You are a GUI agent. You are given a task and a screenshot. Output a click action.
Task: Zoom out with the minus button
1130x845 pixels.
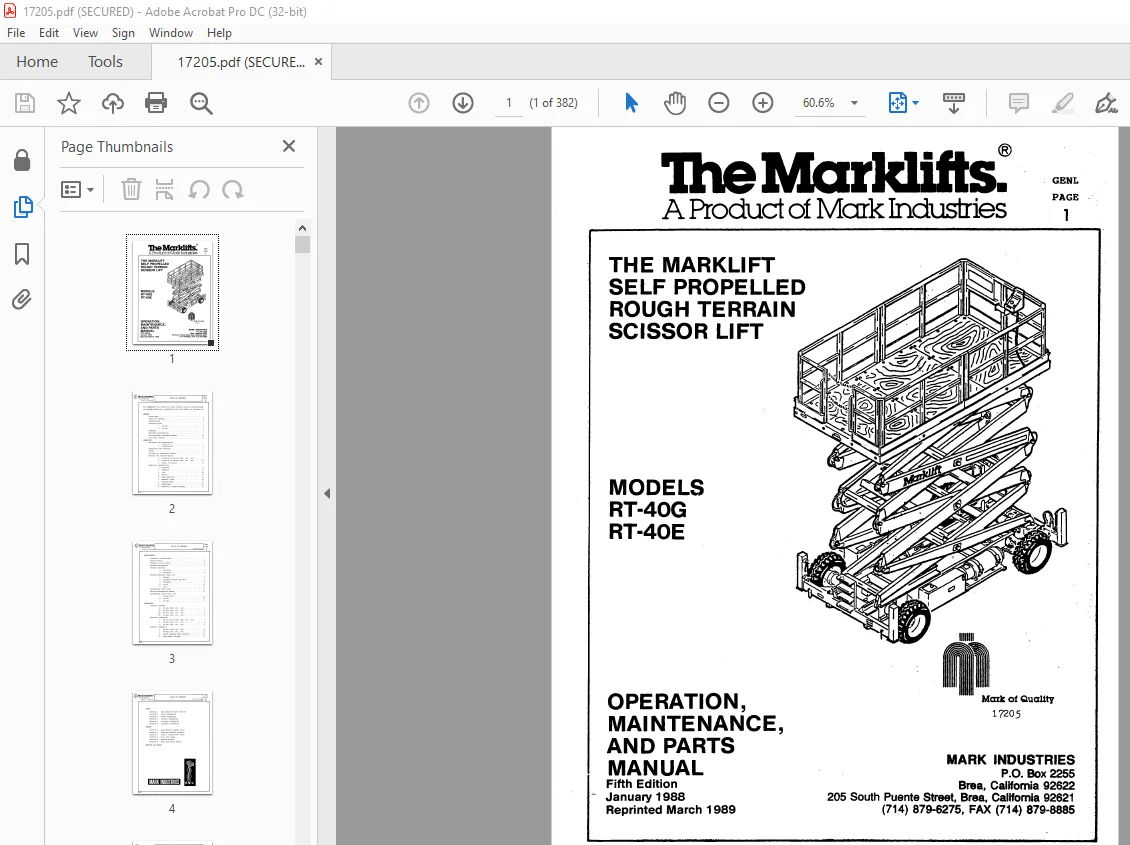[x=719, y=103]
